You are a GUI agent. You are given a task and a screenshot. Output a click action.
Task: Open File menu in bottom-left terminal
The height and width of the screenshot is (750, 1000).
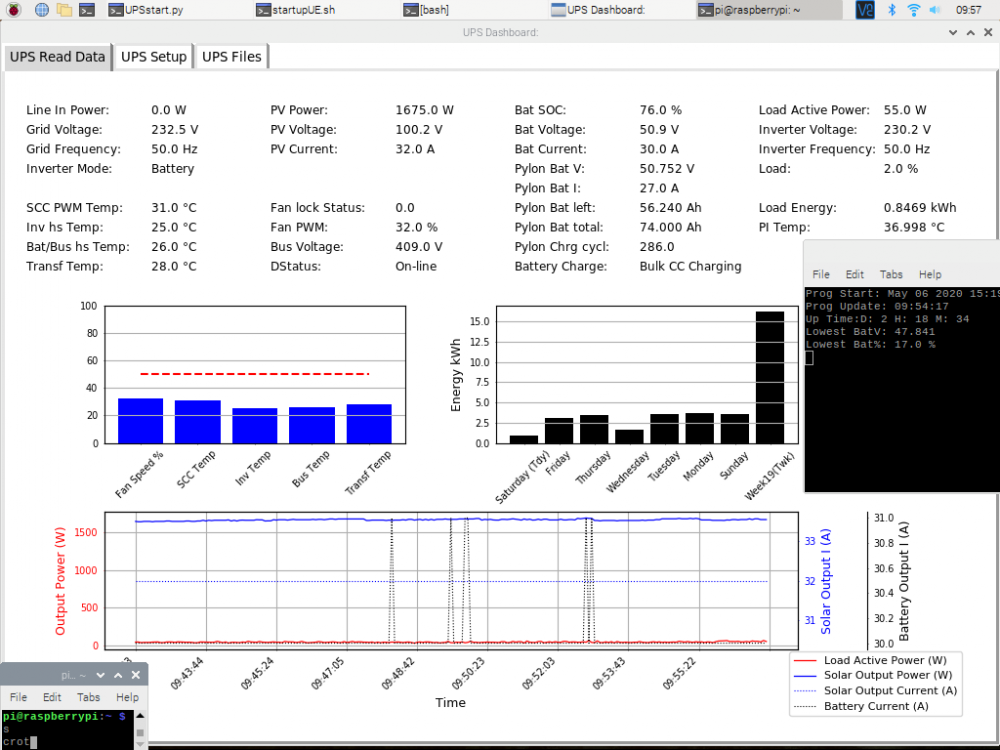coord(18,697)
